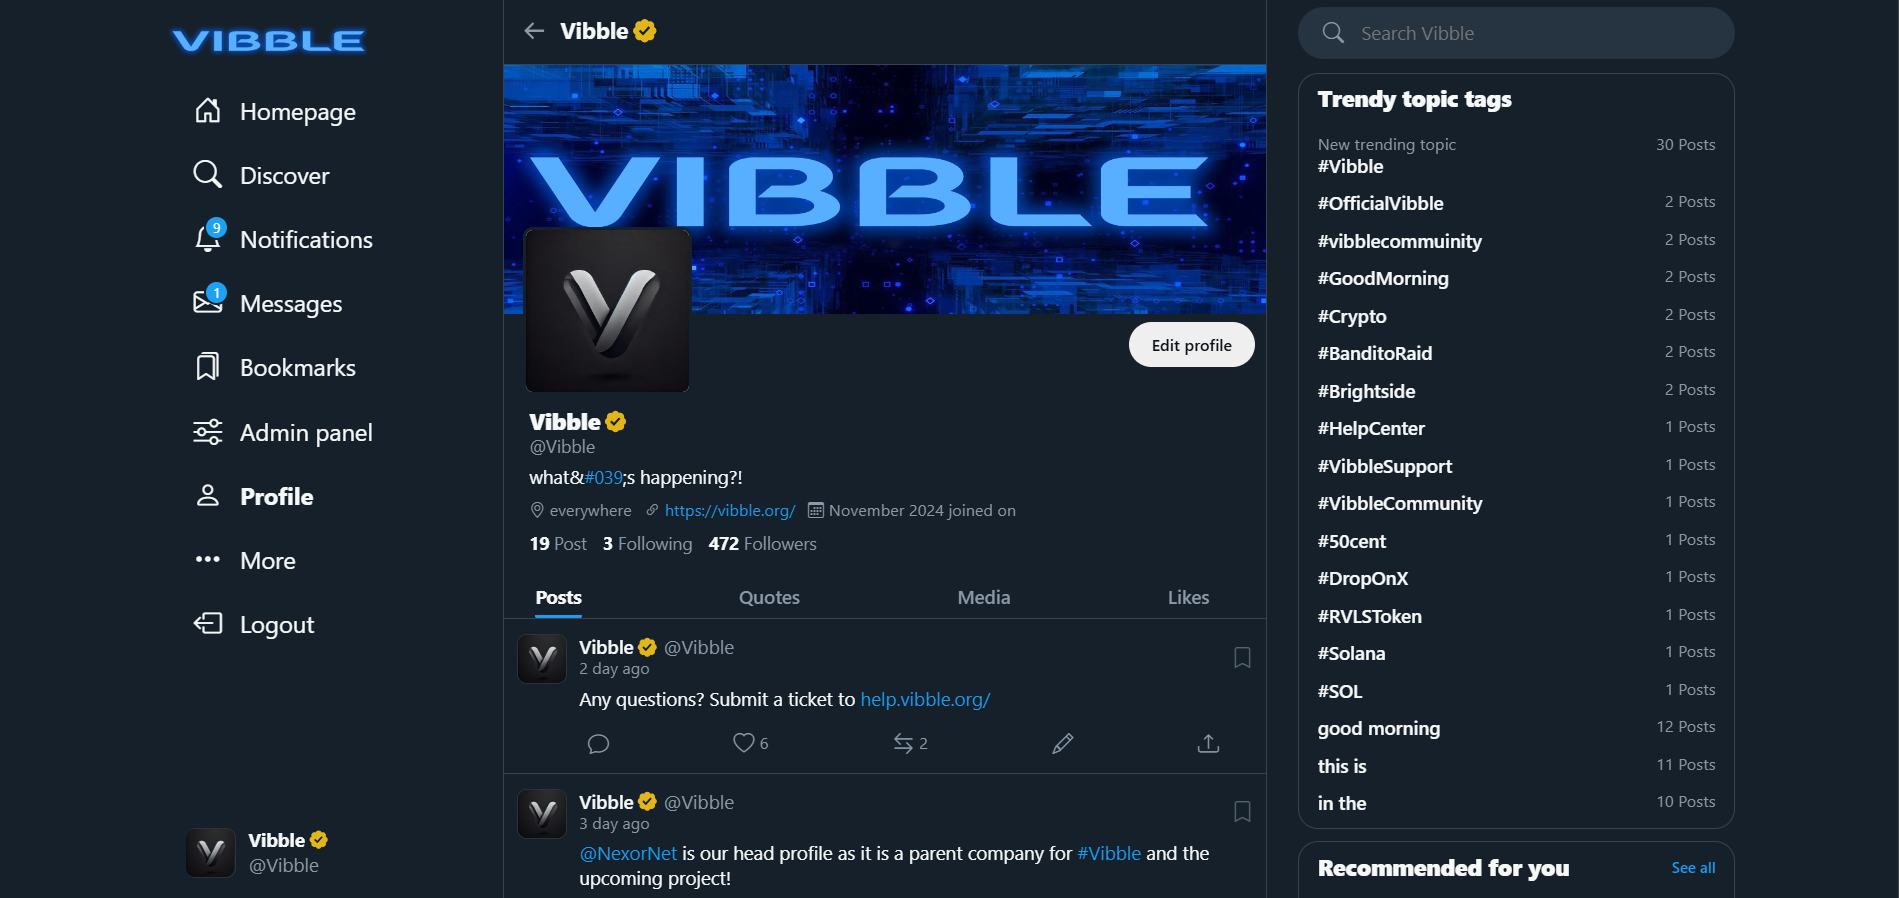This screenshot has height=898, width=1899.
Task: Click the Edit profile button
Action: (x=1191, y=345)
